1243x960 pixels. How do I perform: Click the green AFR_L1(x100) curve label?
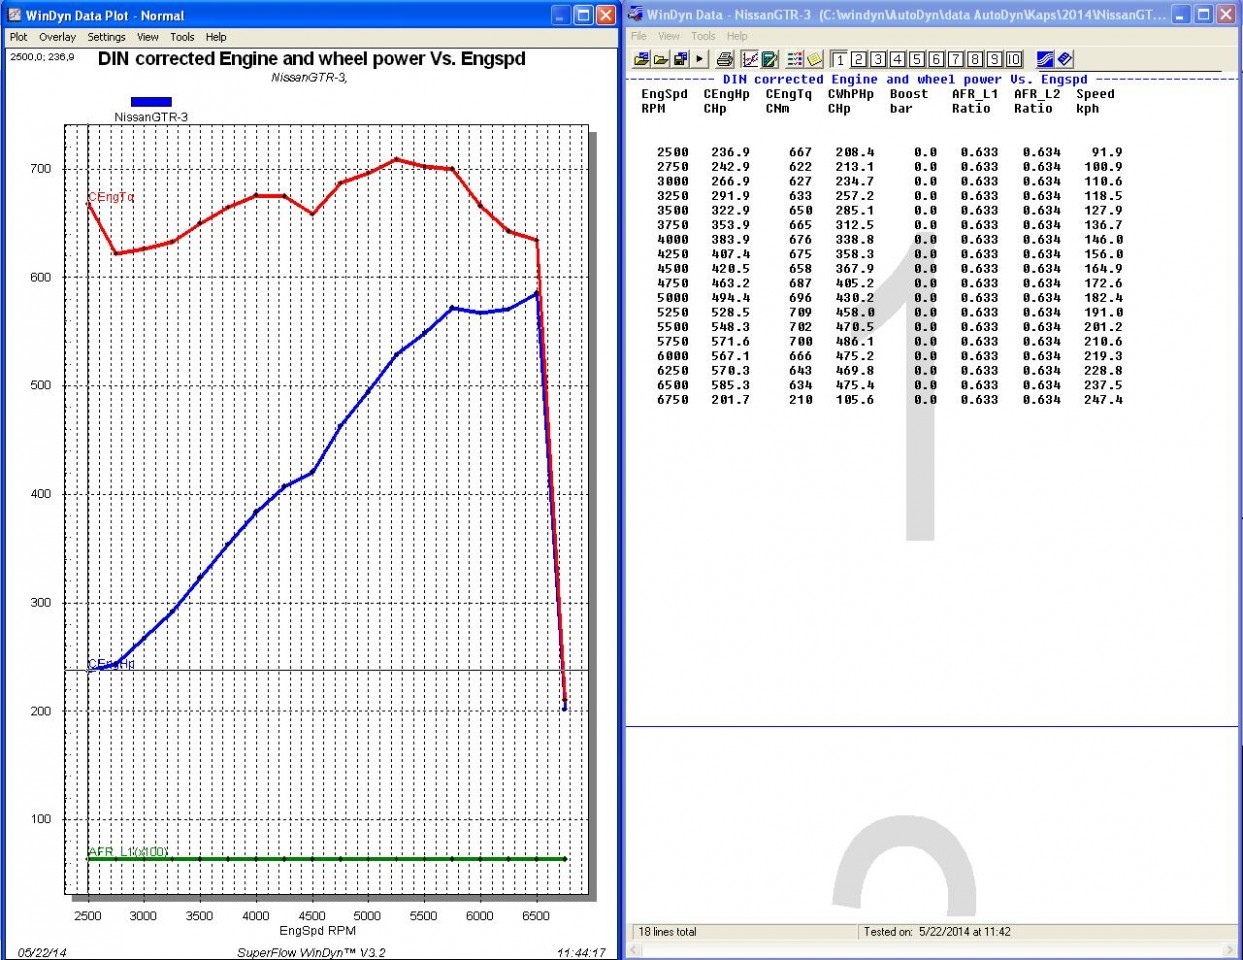pos(128,852)
